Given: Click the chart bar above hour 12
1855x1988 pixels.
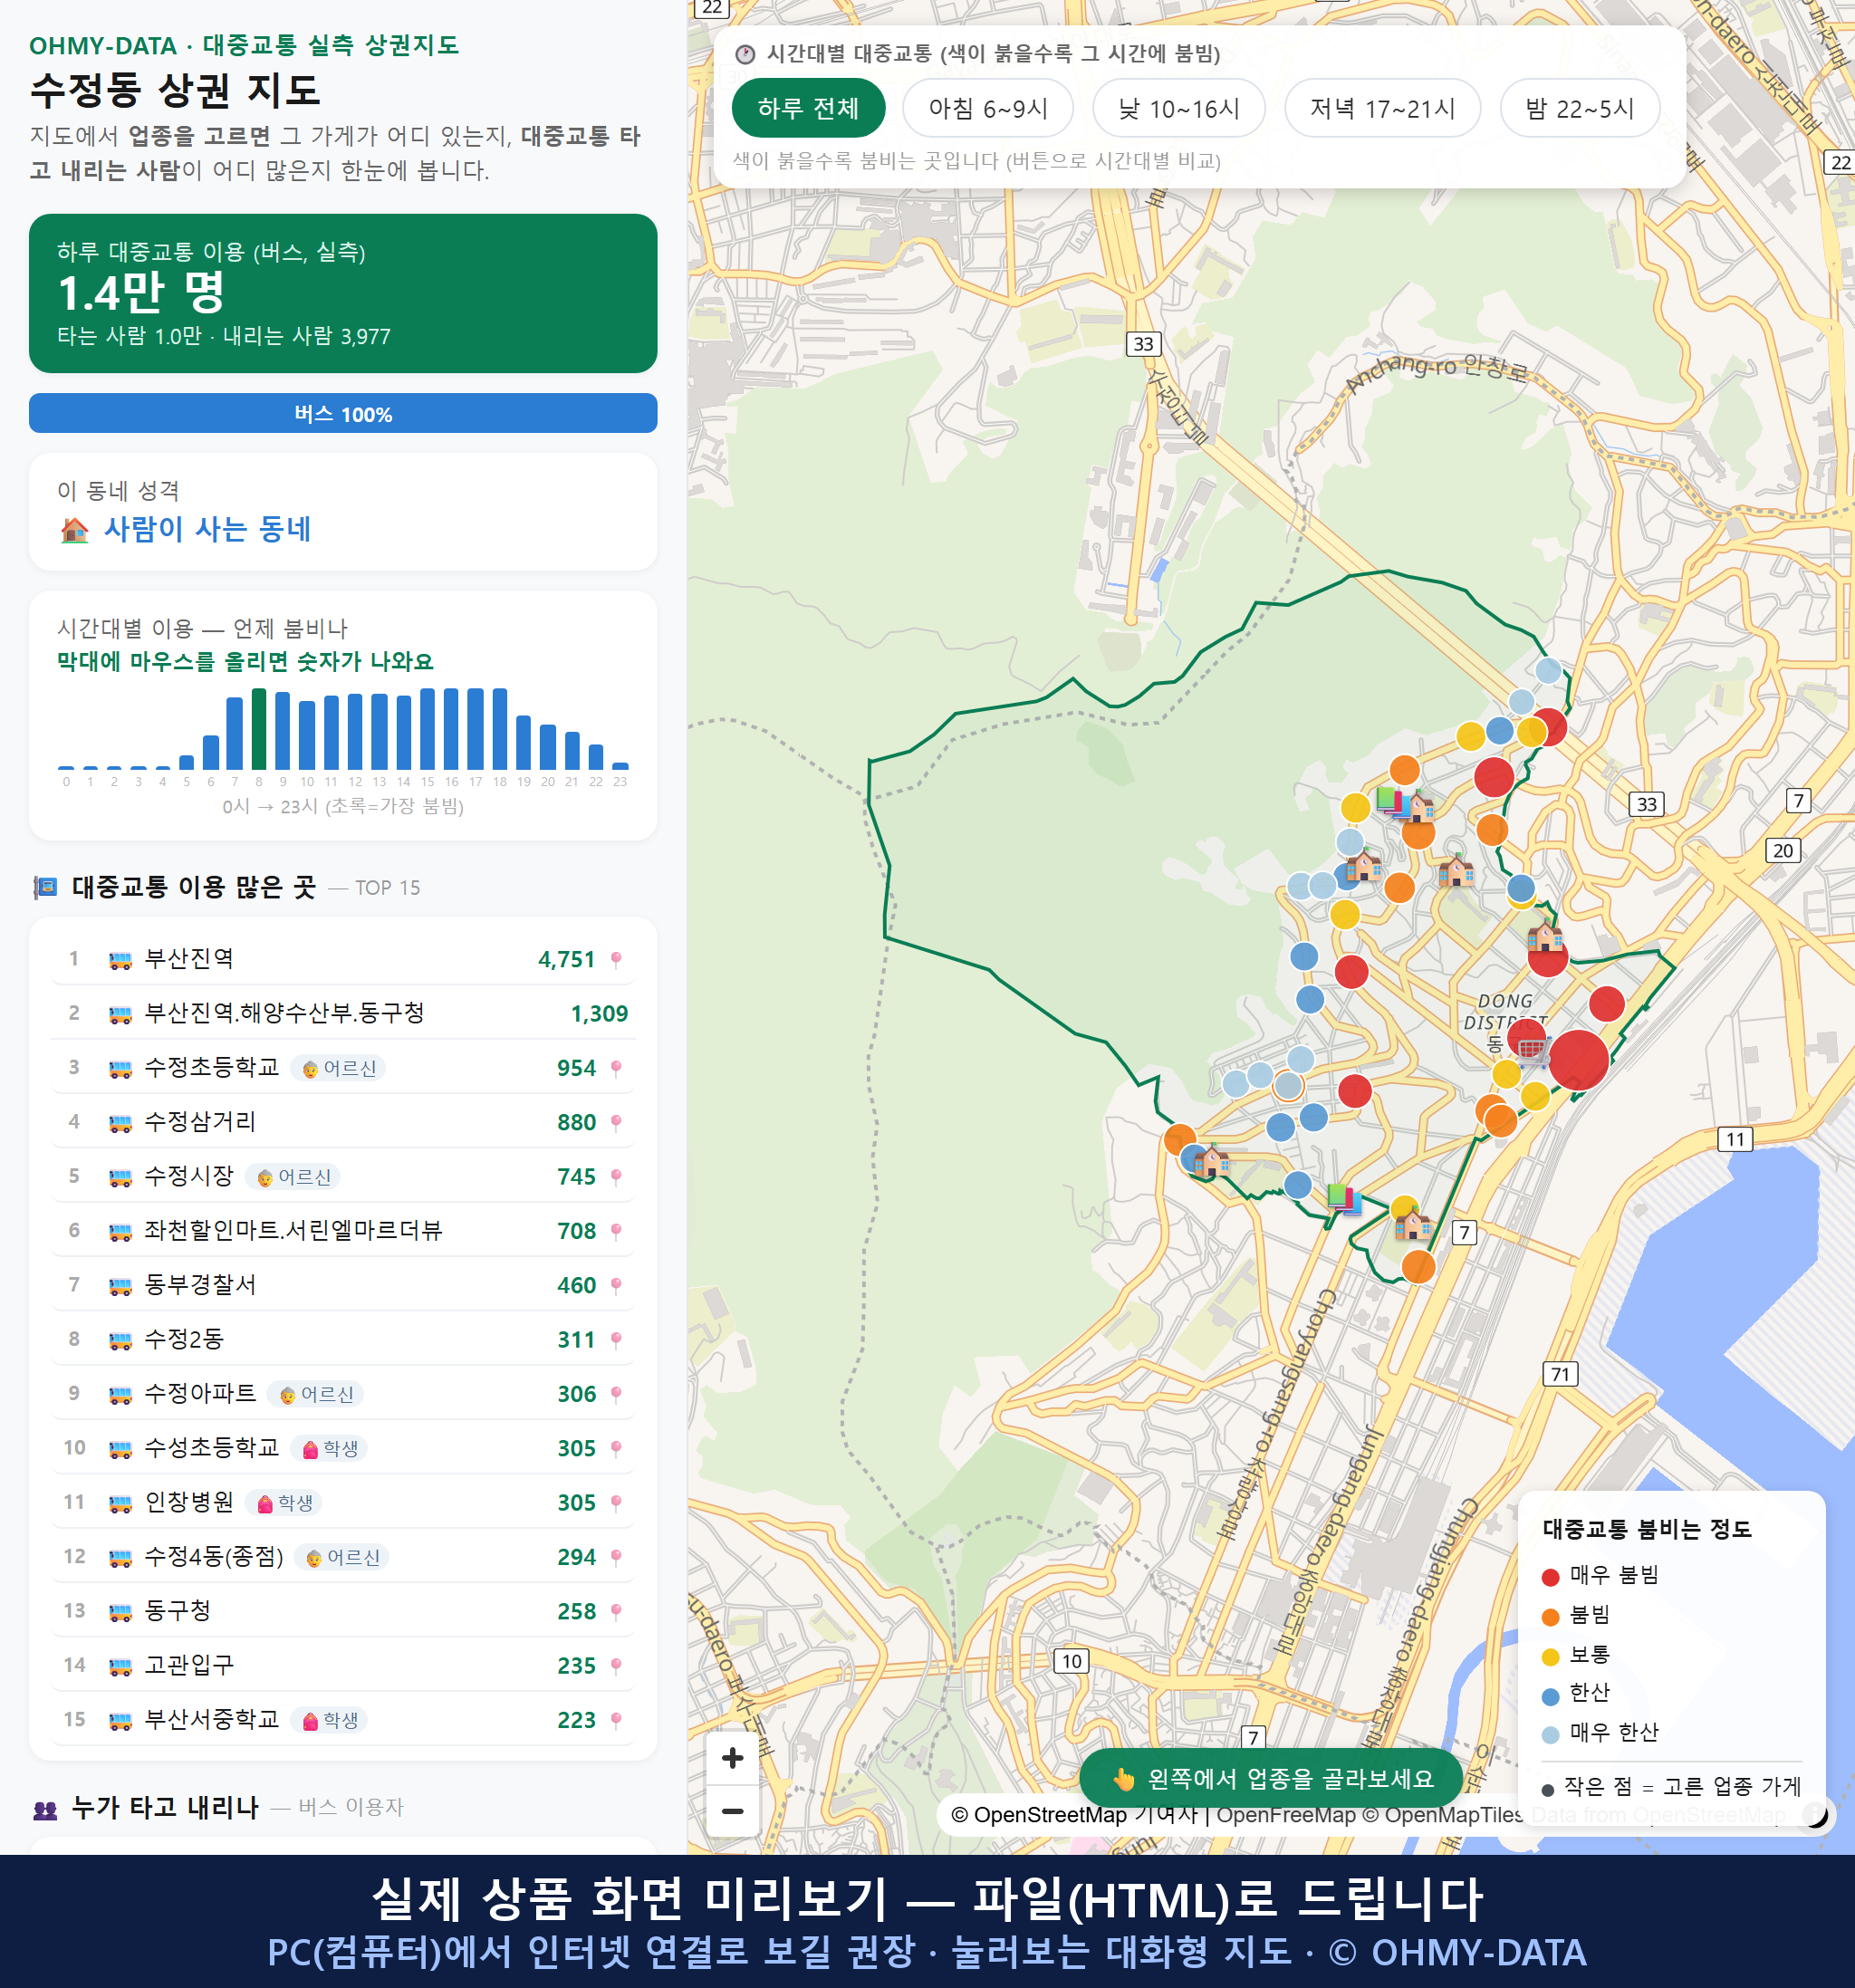Looking at the screenshot, I should 355,731.
